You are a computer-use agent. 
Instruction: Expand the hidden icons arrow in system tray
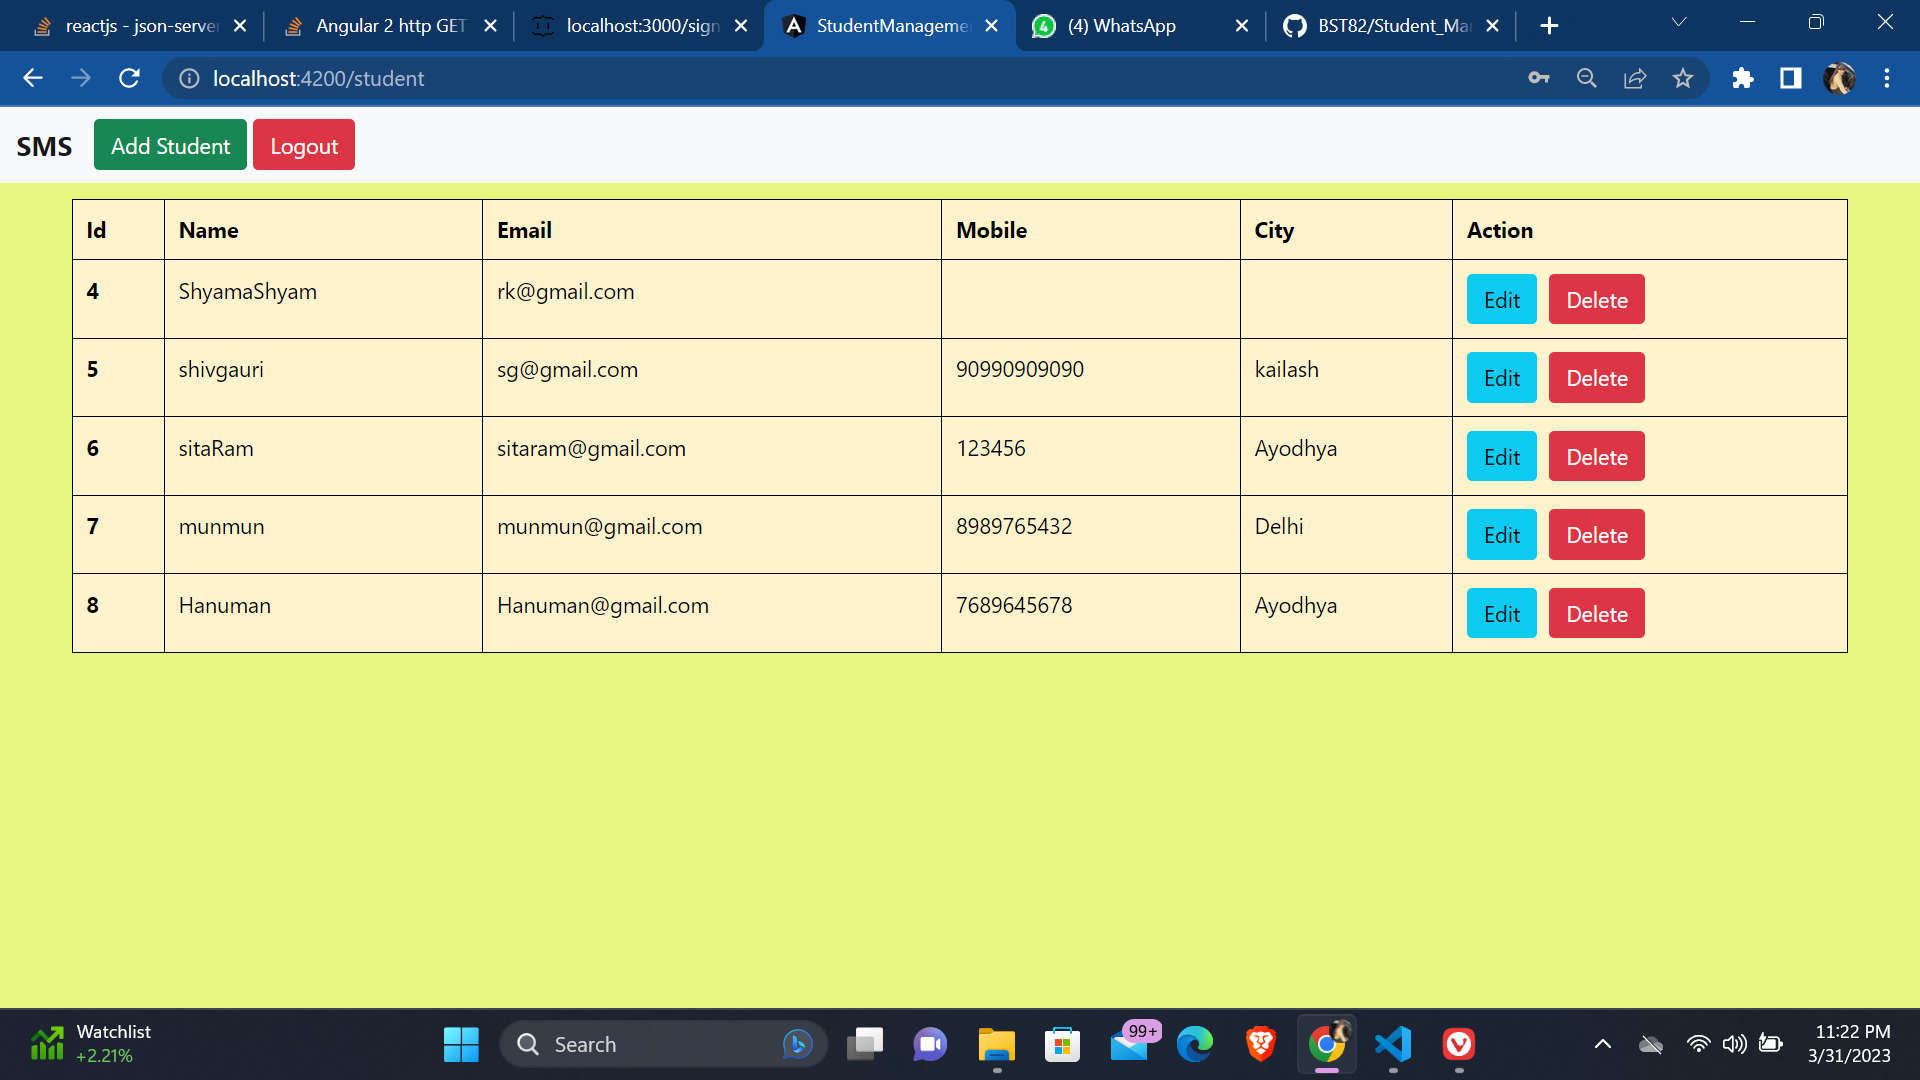pyautogui.click(x=1603, y=1044)
